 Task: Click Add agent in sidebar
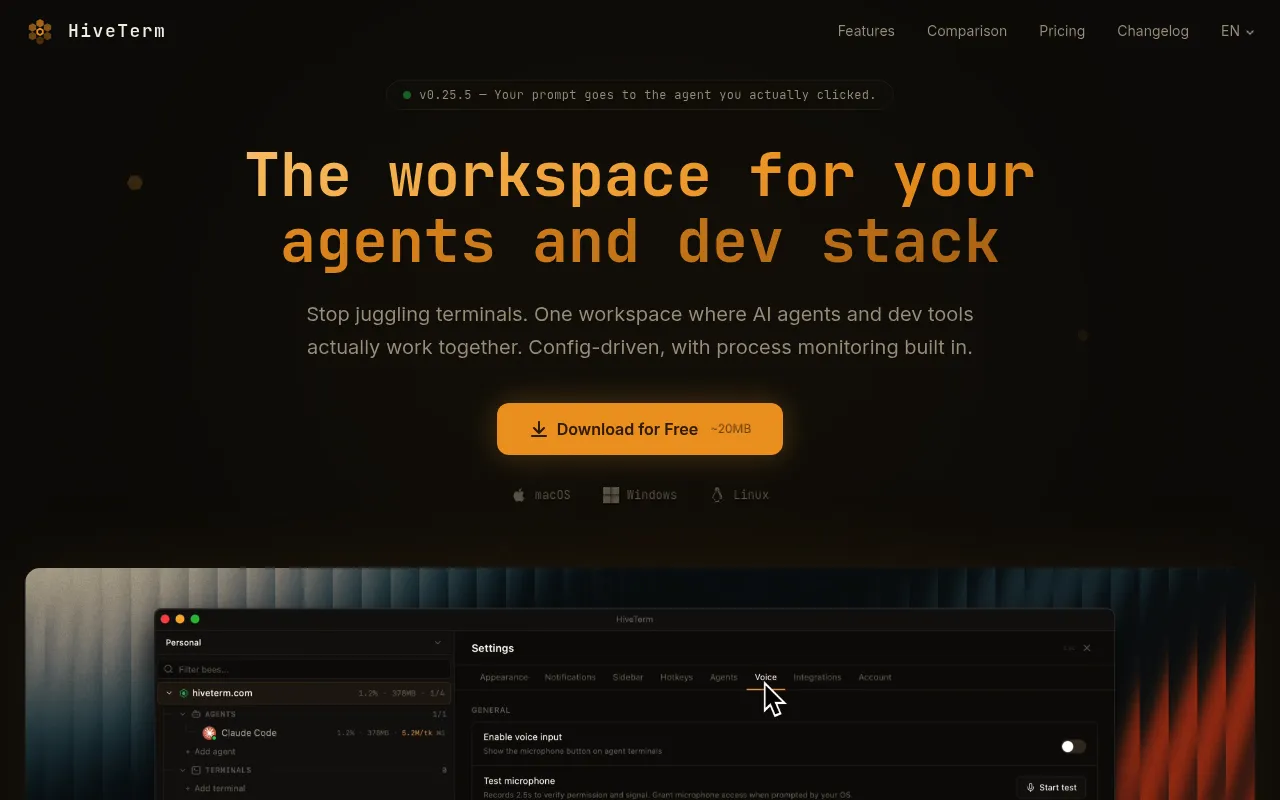click(211, 752)
